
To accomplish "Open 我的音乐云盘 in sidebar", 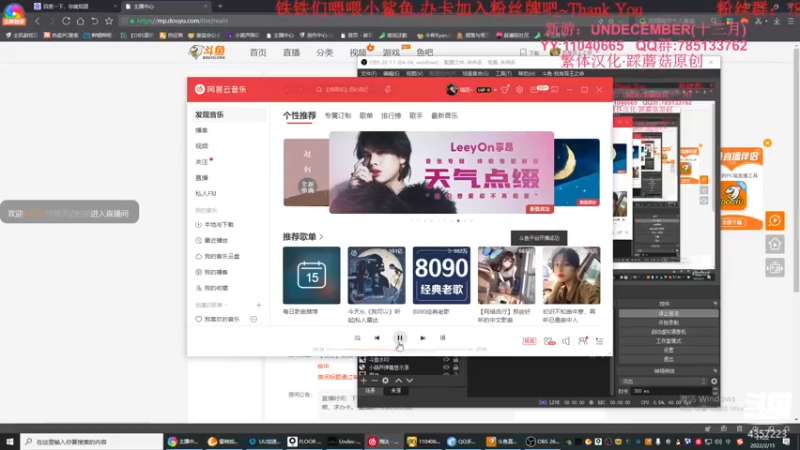I will 228,256.
